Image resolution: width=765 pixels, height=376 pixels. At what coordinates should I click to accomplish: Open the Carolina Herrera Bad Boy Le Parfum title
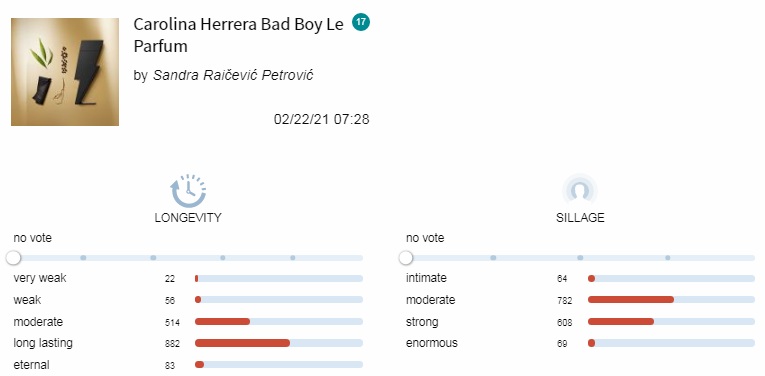point(239,35)
